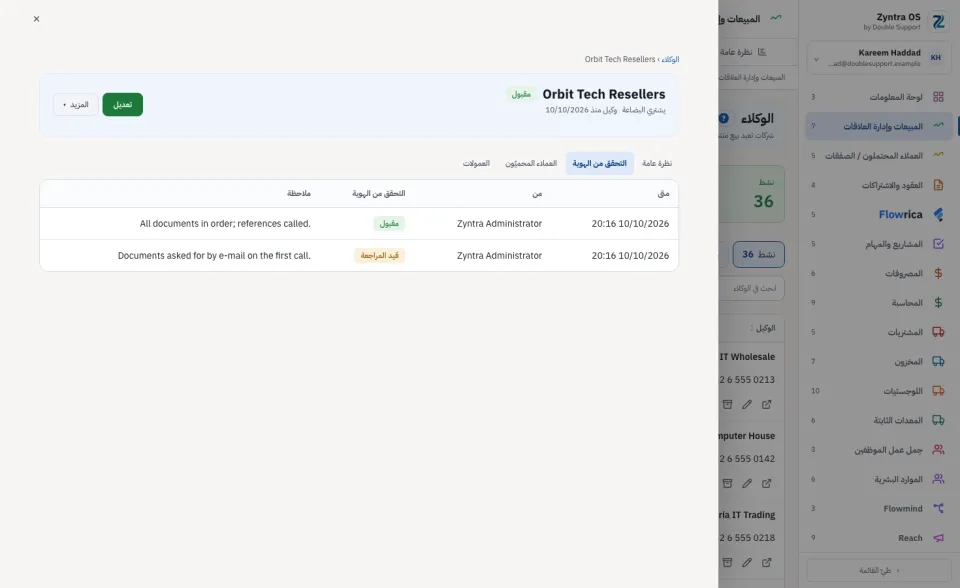
Task: Open the العملاء المحميّون tab
Action: 531,164
